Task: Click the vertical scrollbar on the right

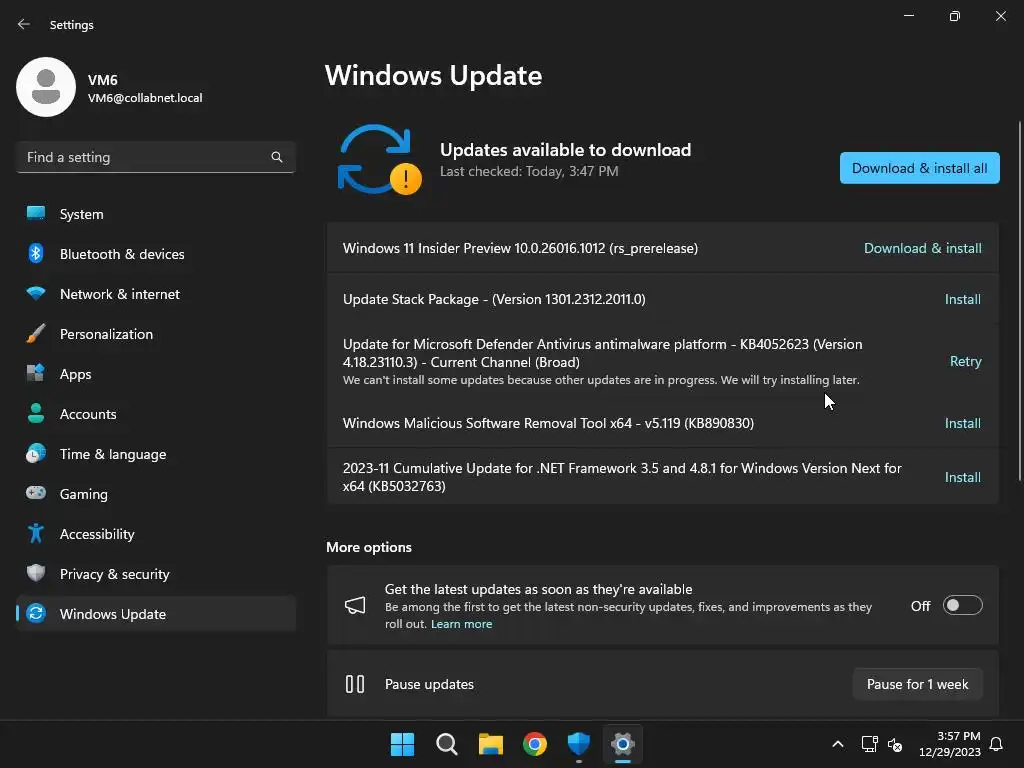Action: (1019, 300)
